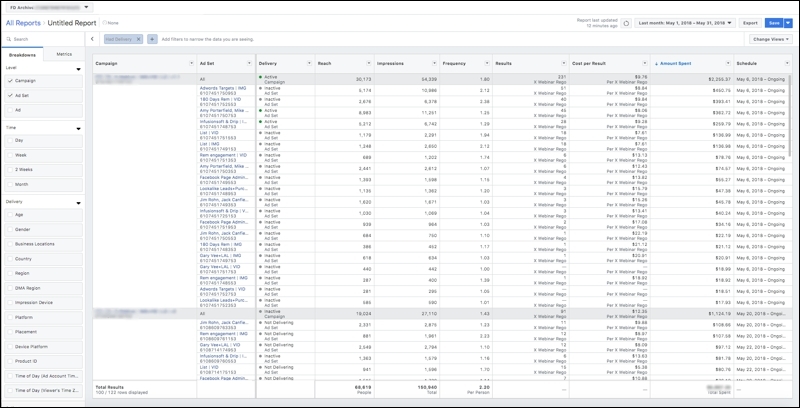Collapse the Time breakdown section
Viewport: 800px width, 408px height.
click(79, 129)
